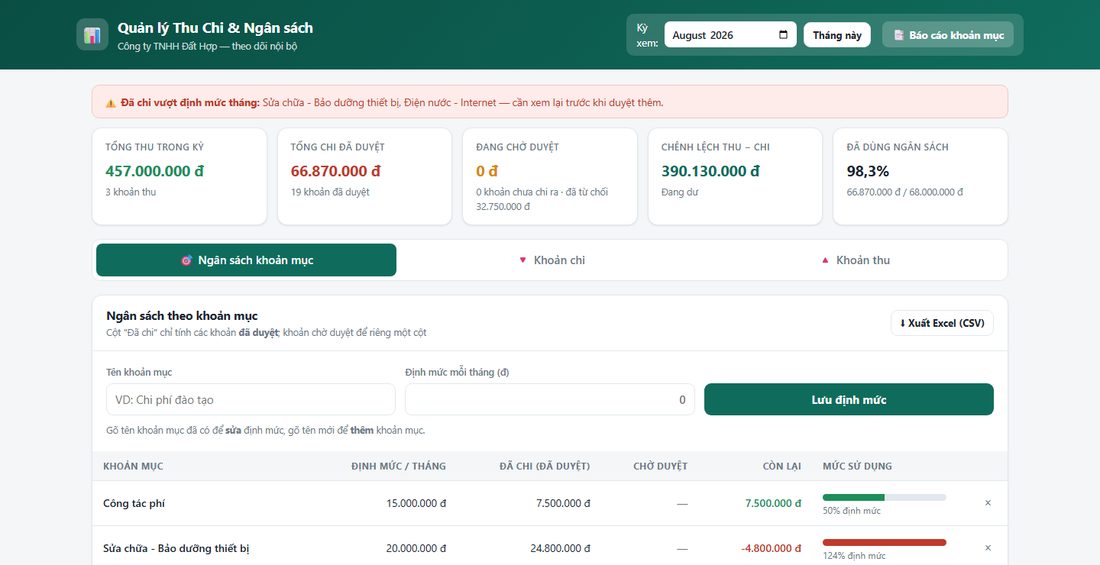Switch to the Khoản chi tab

[x=551, y=260]
